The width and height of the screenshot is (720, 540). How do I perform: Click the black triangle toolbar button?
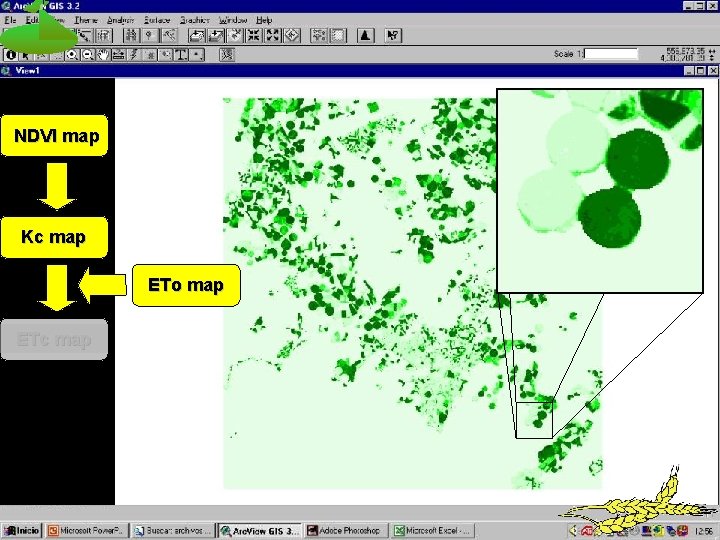tap(366, 35)
